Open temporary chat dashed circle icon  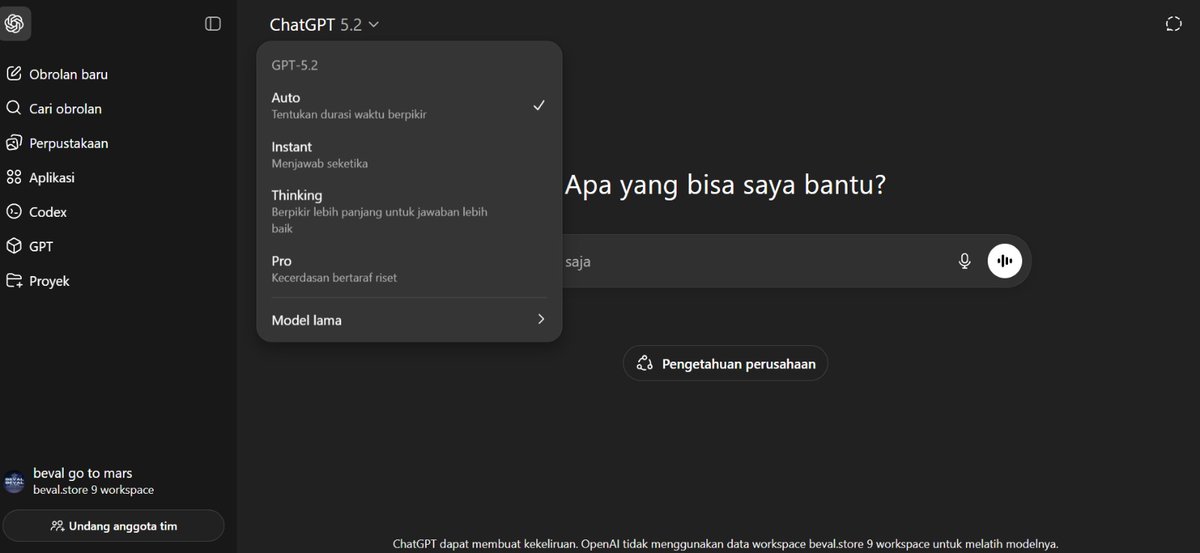[1174, 24]
